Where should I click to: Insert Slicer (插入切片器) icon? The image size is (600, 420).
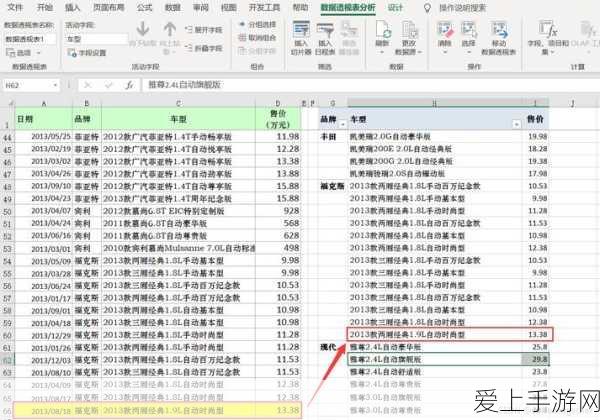301,29
